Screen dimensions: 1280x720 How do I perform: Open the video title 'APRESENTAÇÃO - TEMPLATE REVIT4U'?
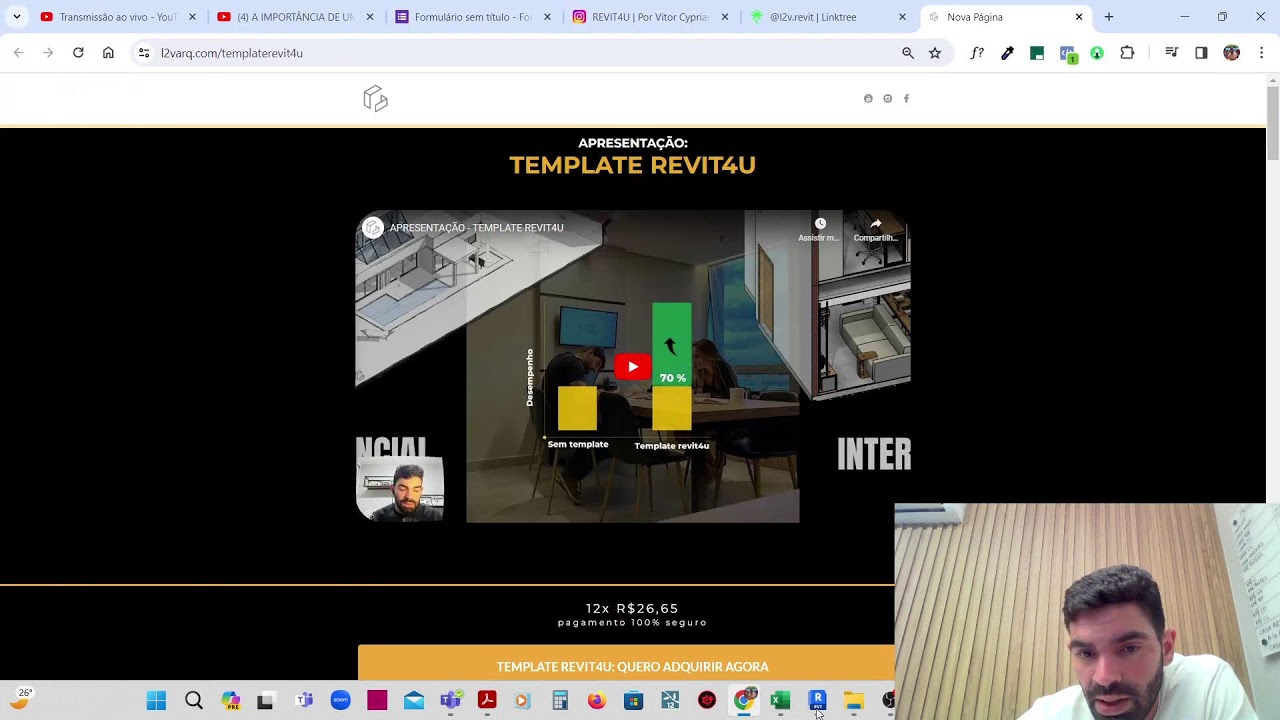(x=476, y=228)
